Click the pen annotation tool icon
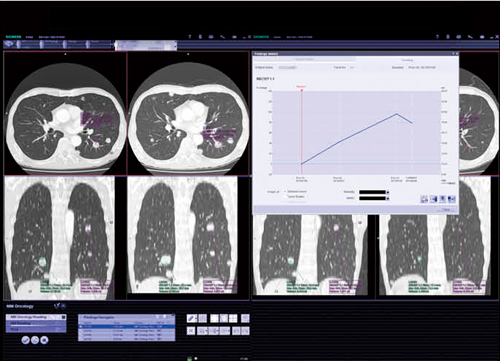Screen dimensions: 500x361 191,318
